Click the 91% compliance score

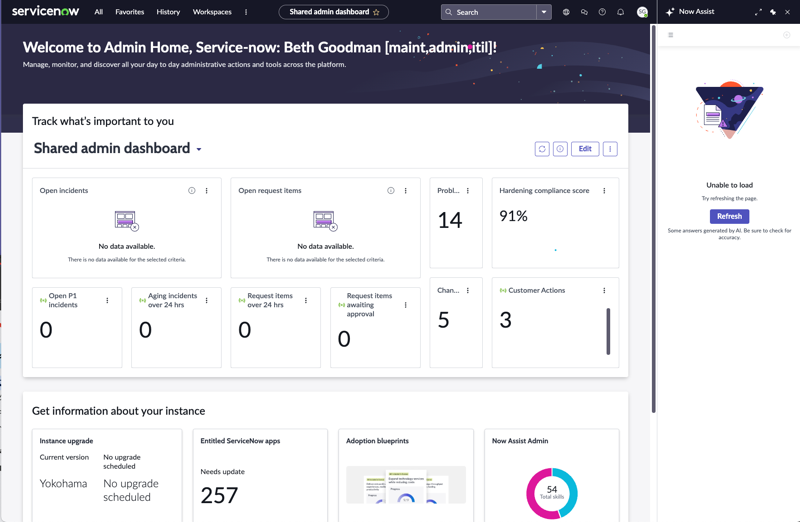[x=513, y=216]
